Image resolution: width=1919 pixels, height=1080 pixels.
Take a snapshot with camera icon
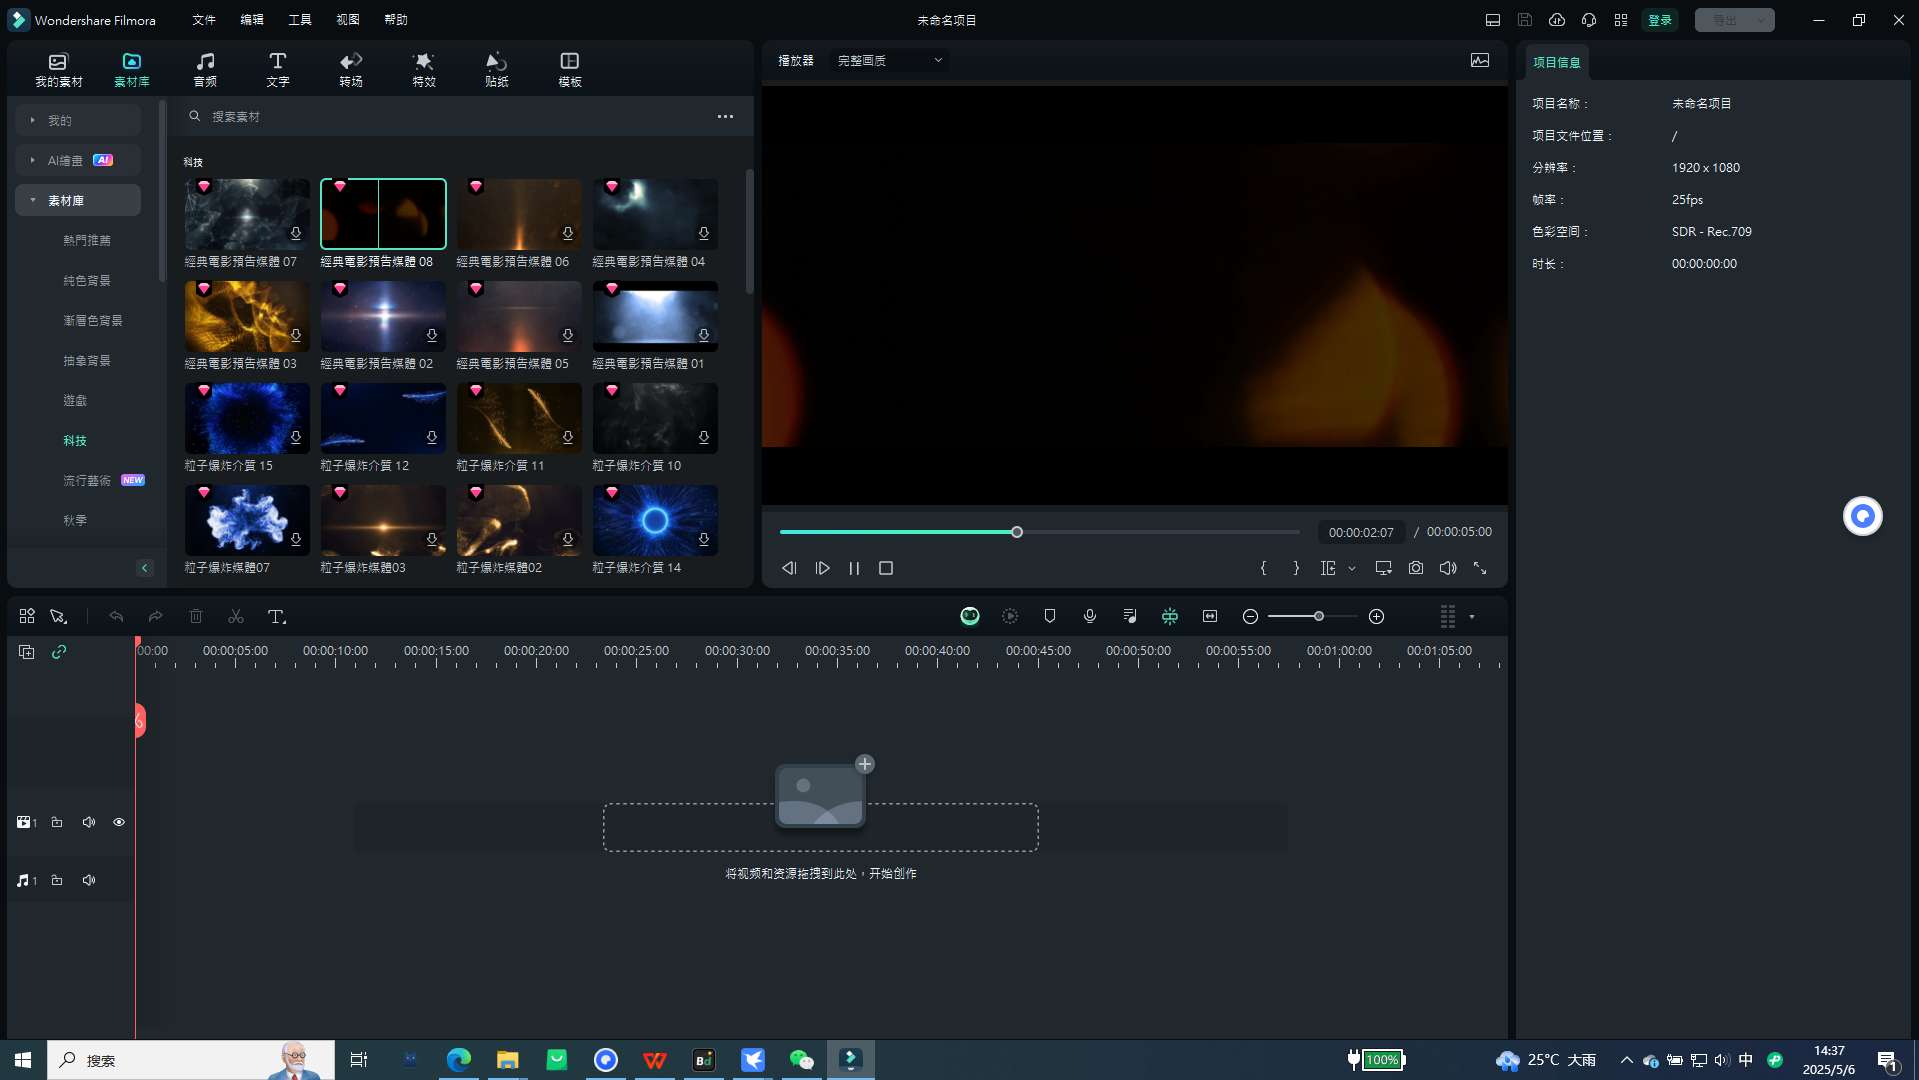tap(1416, 568)
